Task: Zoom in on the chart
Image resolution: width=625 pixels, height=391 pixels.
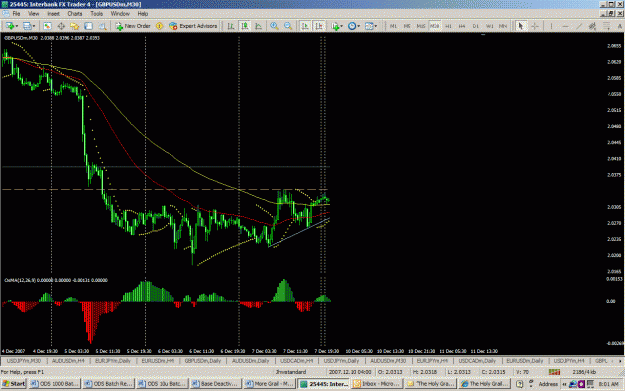Action: tap(274, 26)
